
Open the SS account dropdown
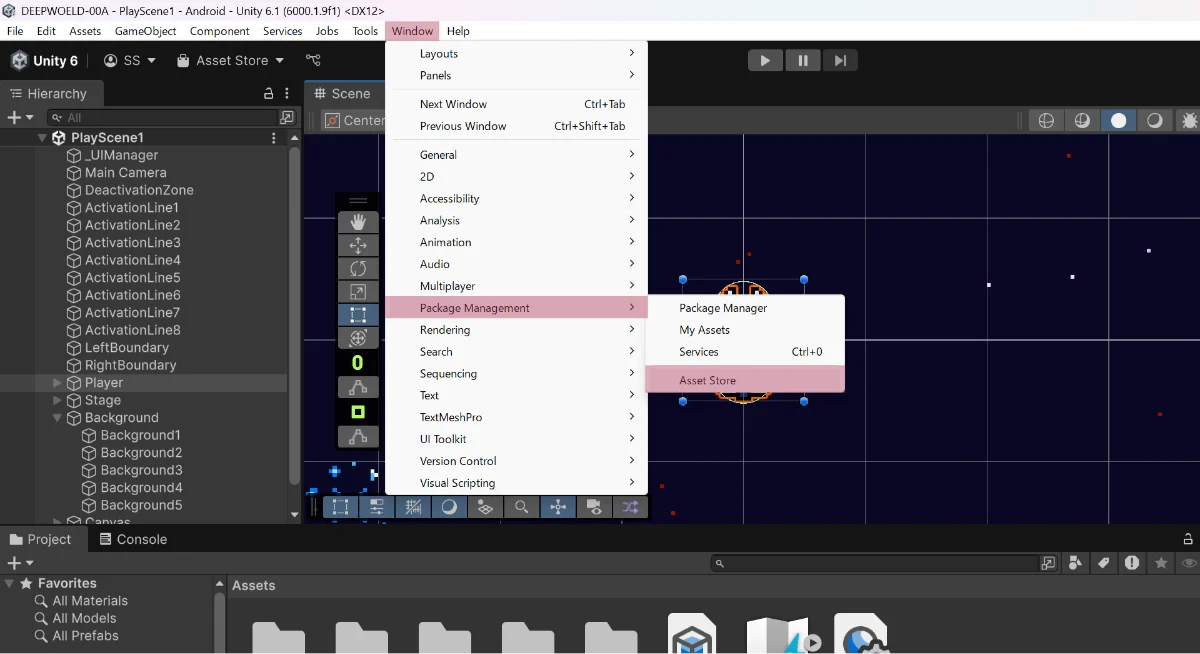pyautogui.click(x=130, y=61)
